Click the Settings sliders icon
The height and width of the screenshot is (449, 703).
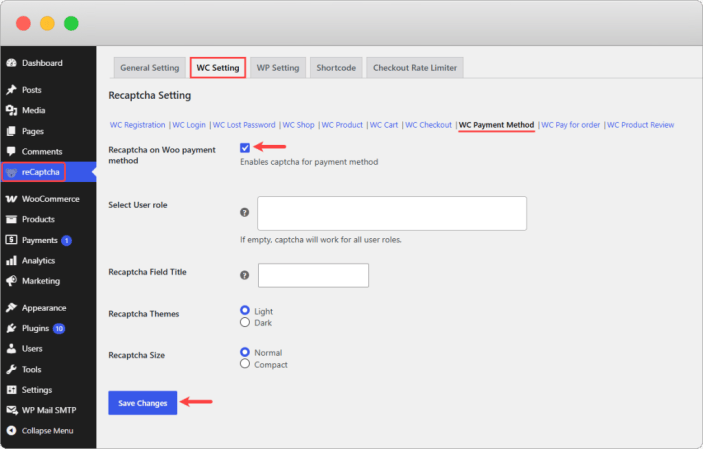(11, 390)
